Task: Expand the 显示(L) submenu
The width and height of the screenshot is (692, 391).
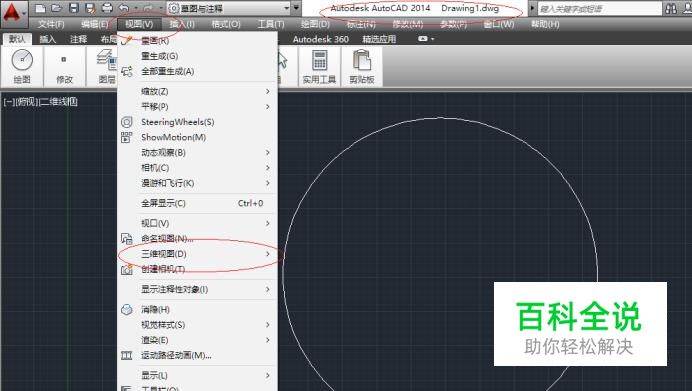Action: click(x=197, y=375)
